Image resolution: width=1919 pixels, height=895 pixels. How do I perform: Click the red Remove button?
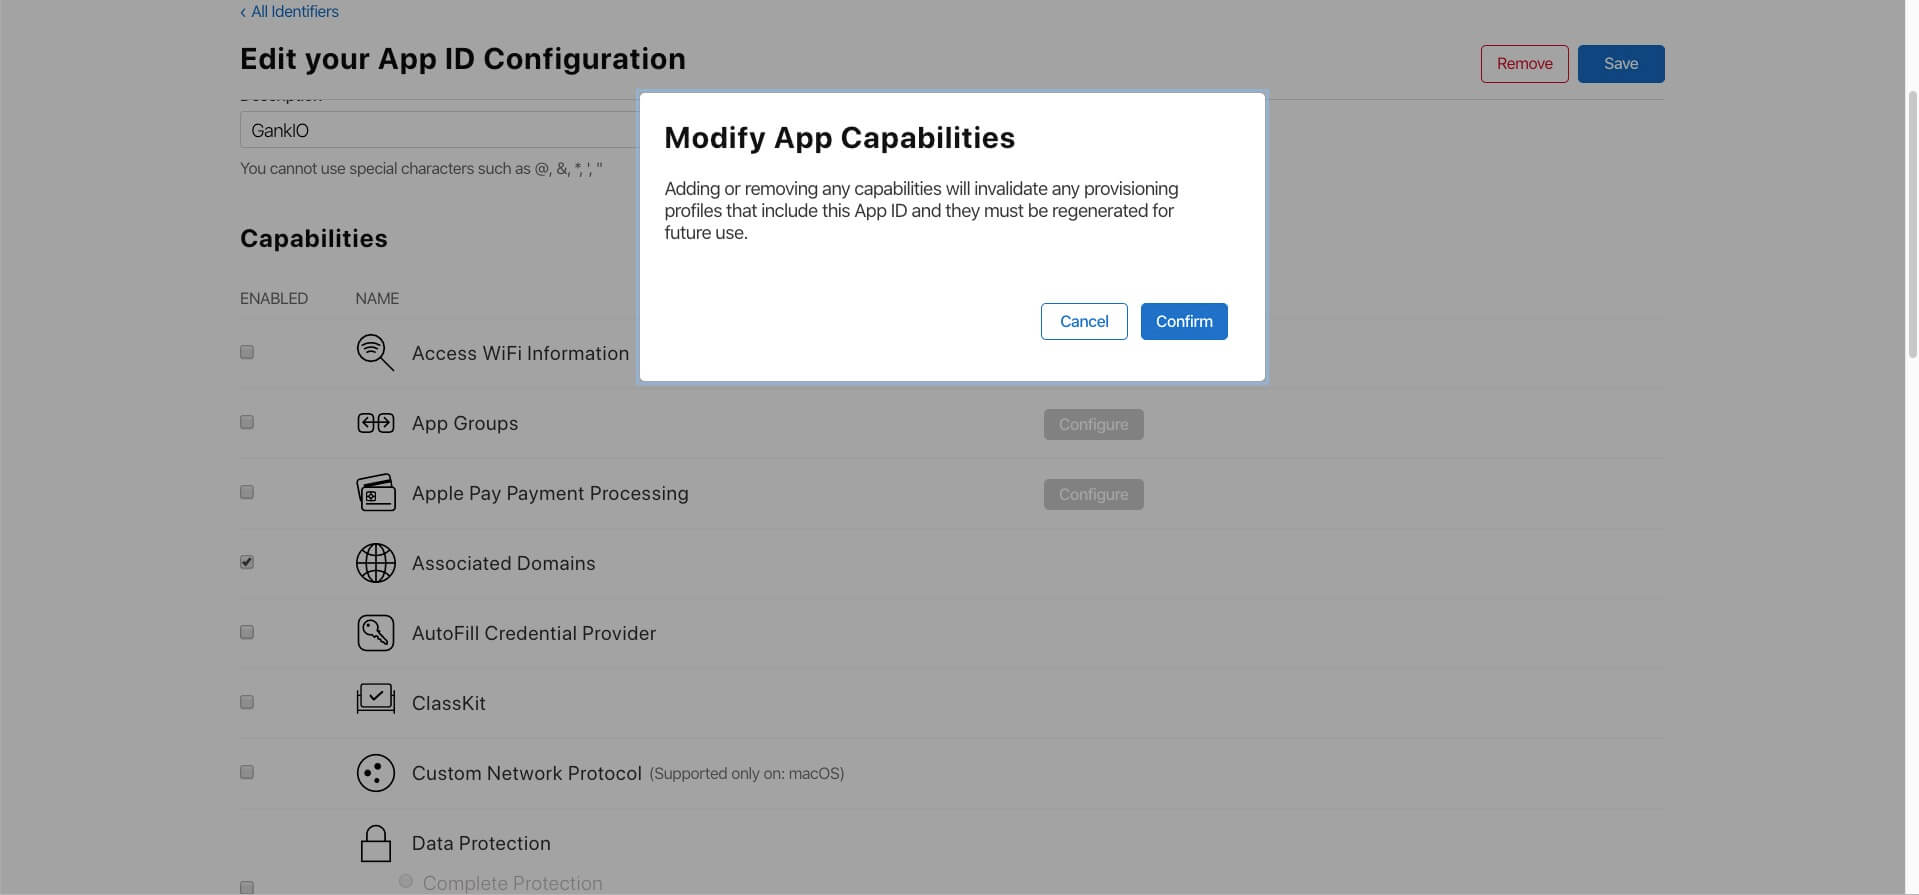(1524, 64)
